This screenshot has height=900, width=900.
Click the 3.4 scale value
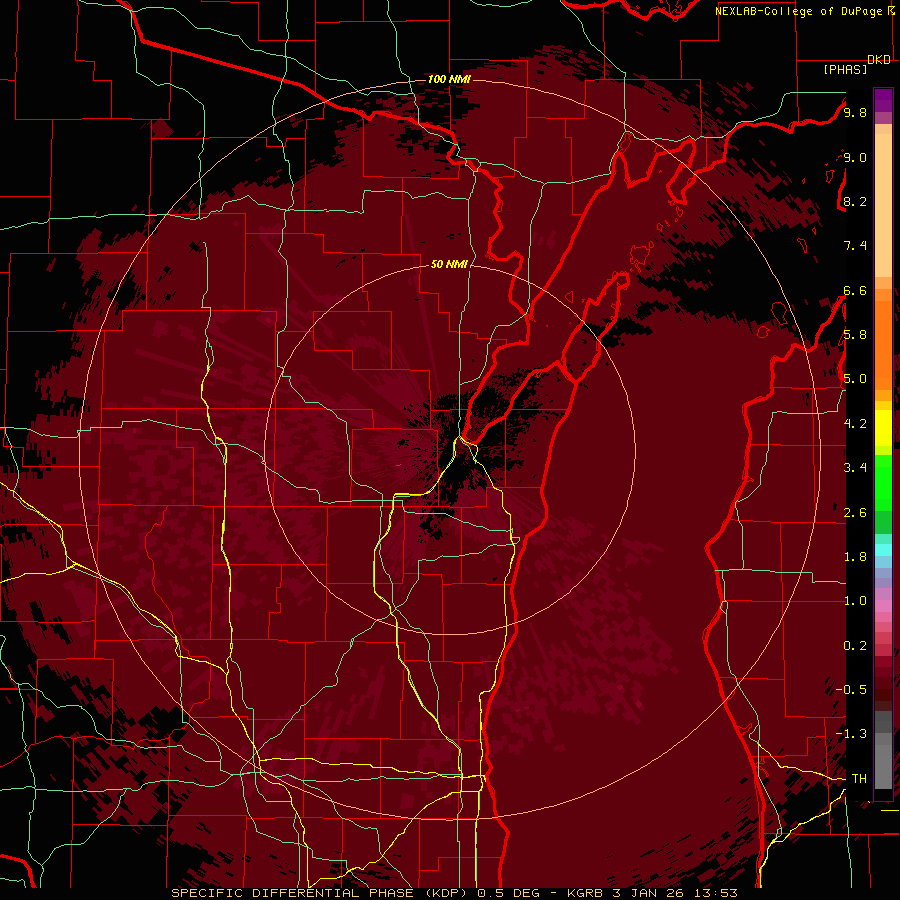click(855, 467)
